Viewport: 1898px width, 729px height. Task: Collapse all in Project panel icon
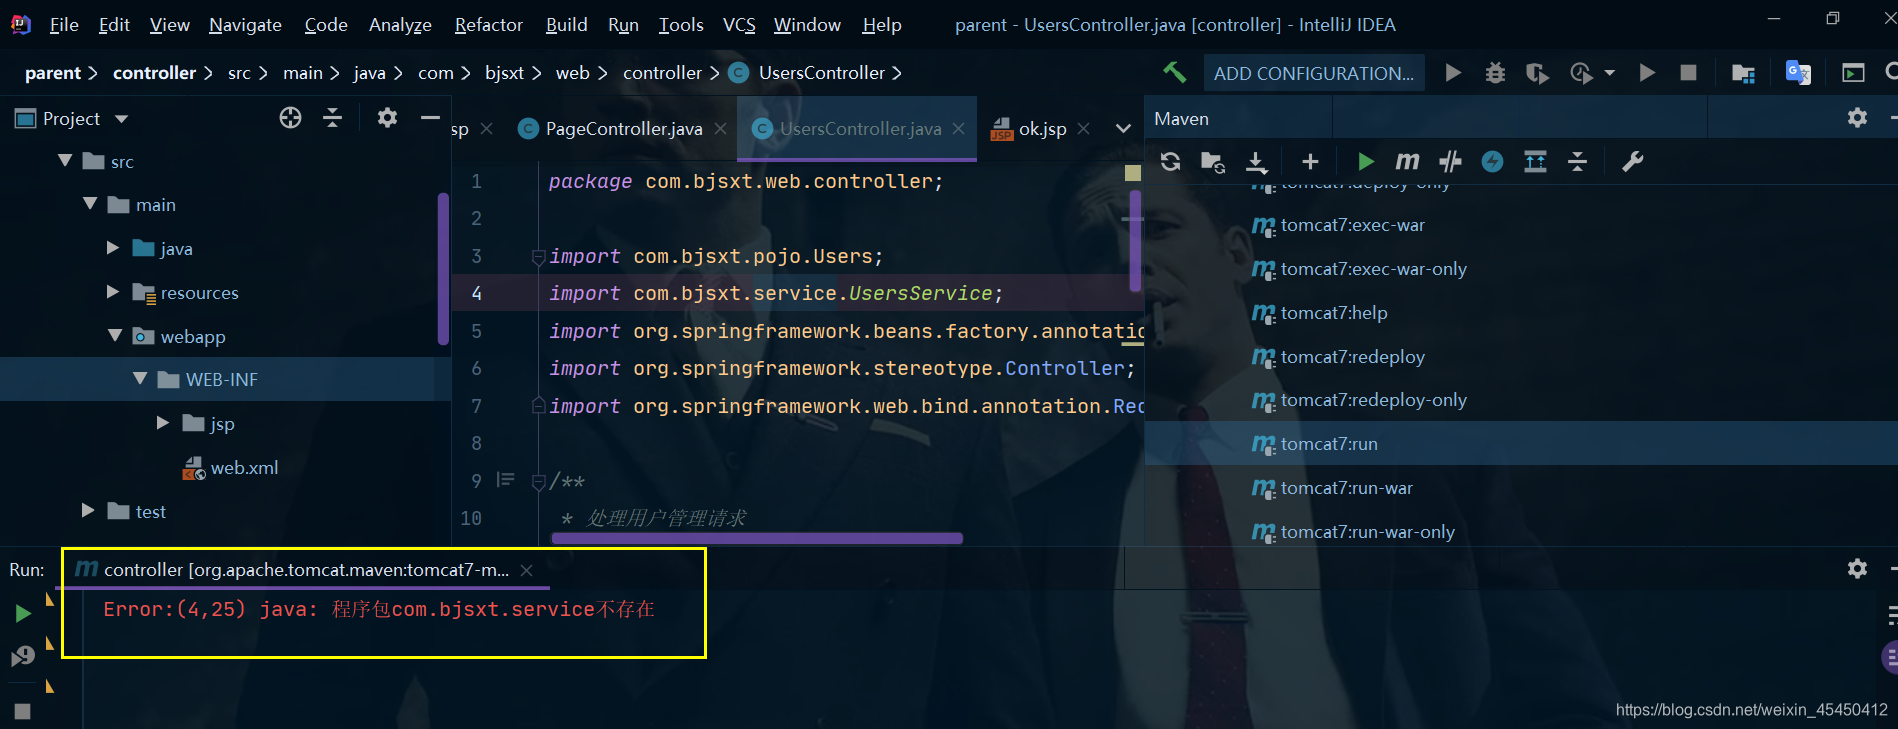coord(333,118)
